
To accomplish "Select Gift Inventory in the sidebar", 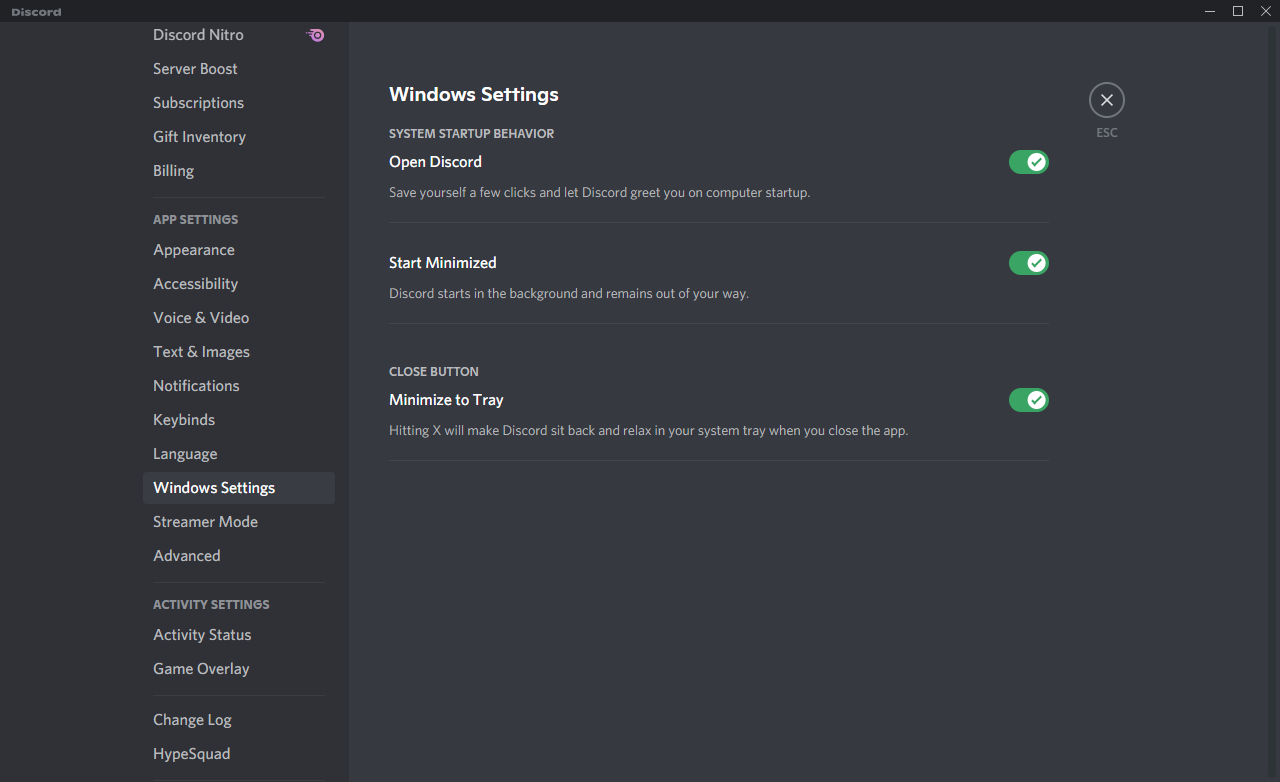I will pos(238,137).
